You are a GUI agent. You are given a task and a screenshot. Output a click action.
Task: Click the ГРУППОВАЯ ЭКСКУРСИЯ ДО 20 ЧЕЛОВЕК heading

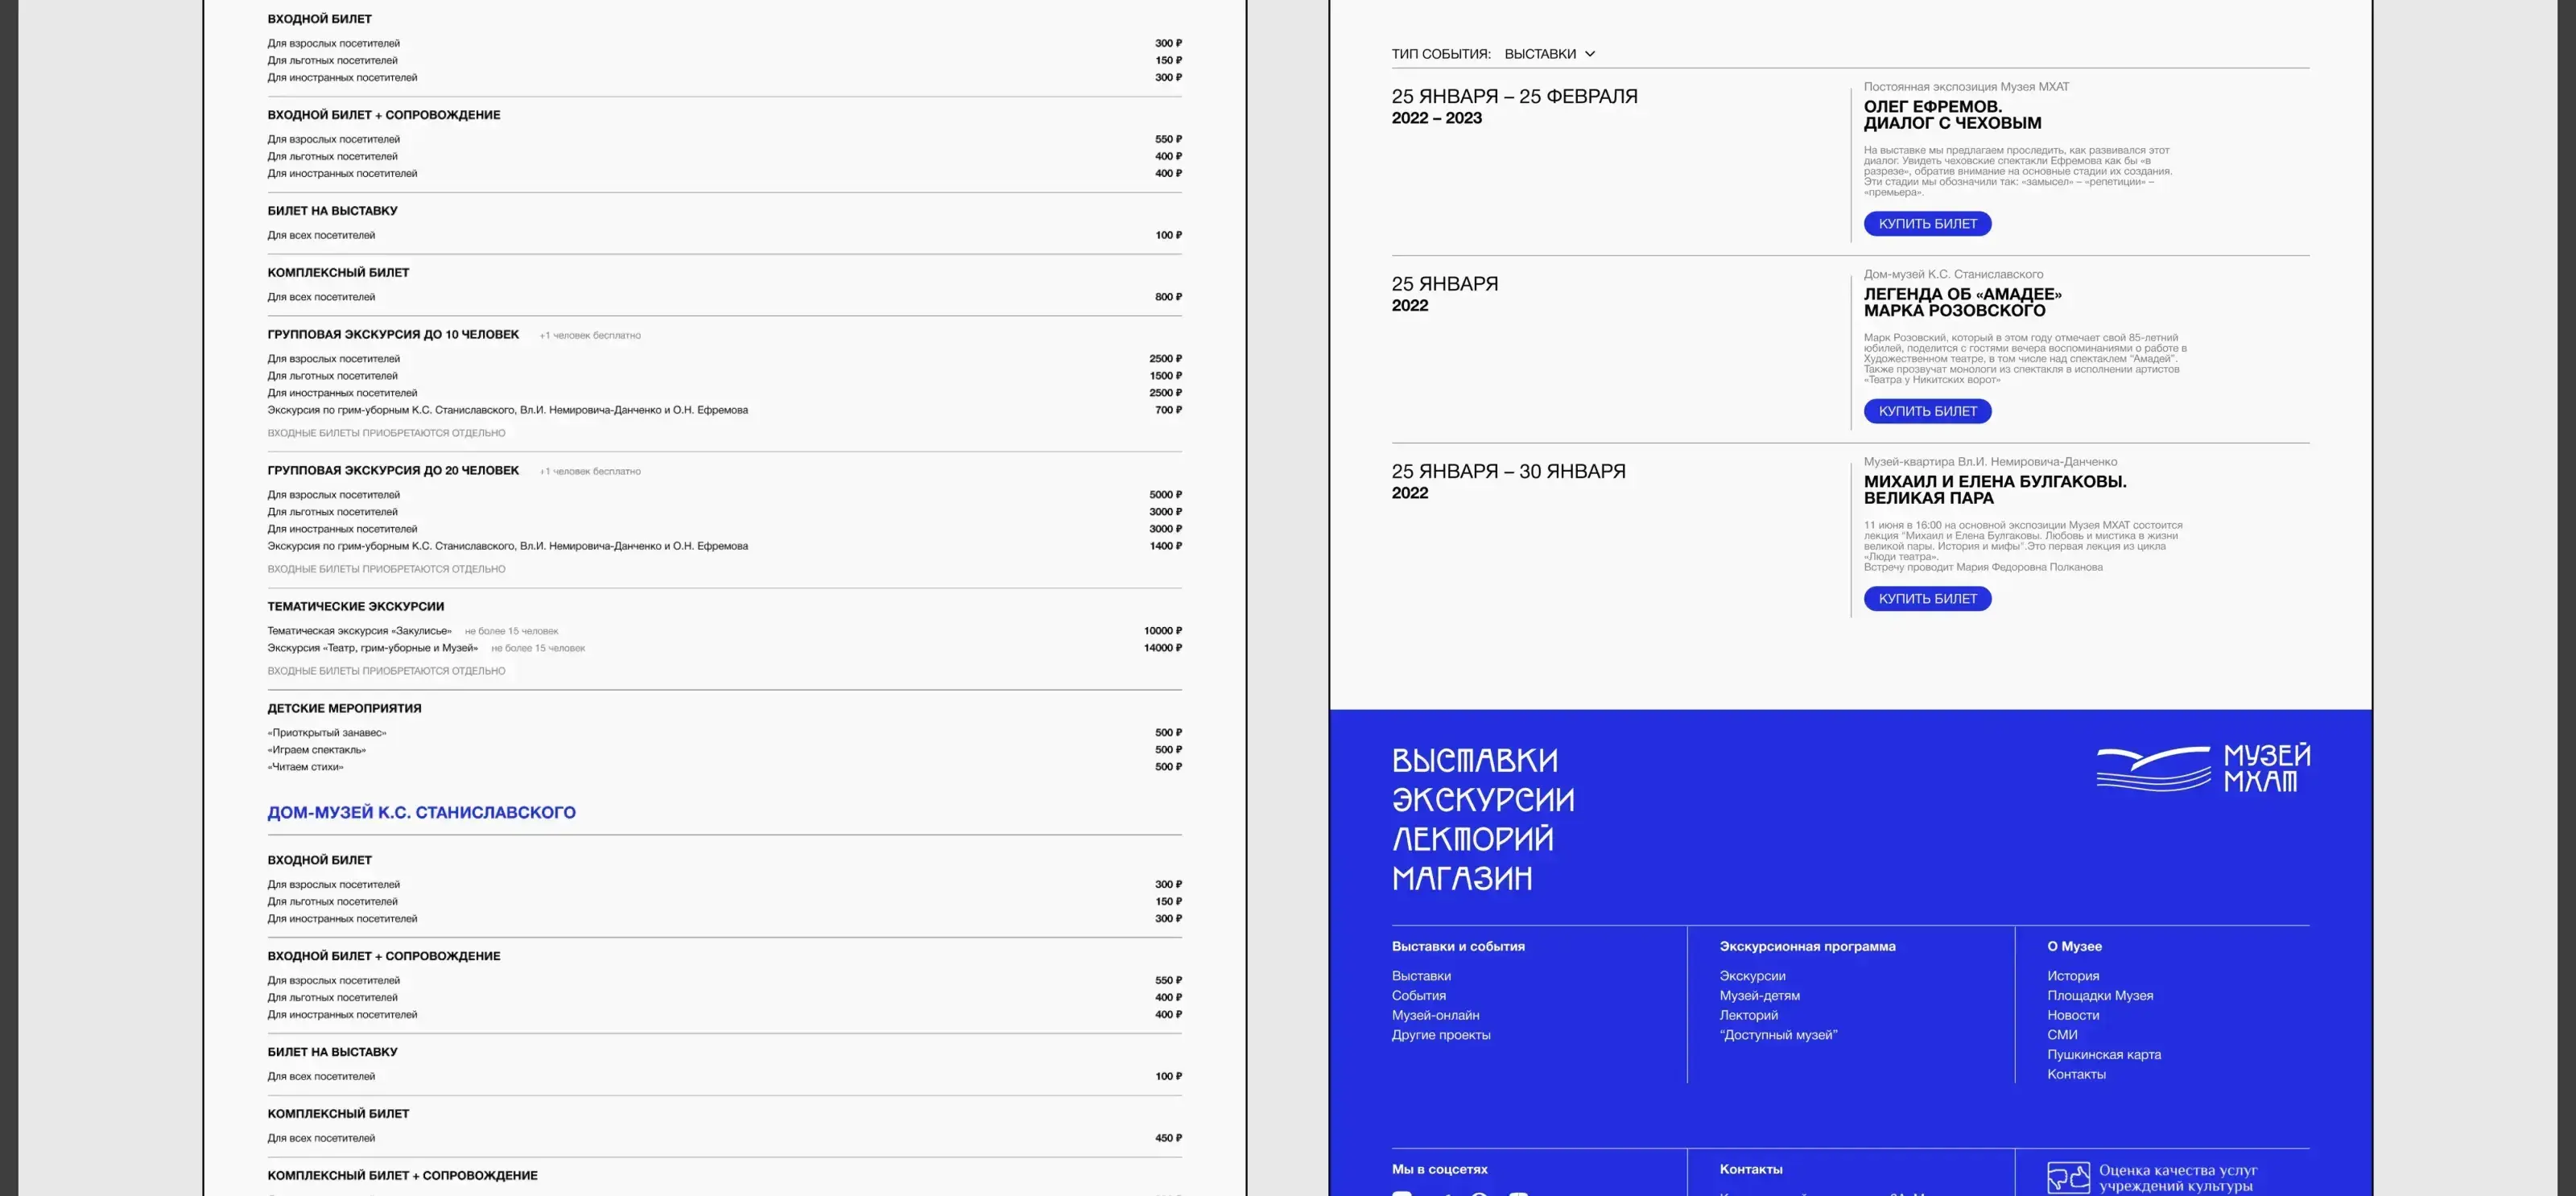(393, 471)
